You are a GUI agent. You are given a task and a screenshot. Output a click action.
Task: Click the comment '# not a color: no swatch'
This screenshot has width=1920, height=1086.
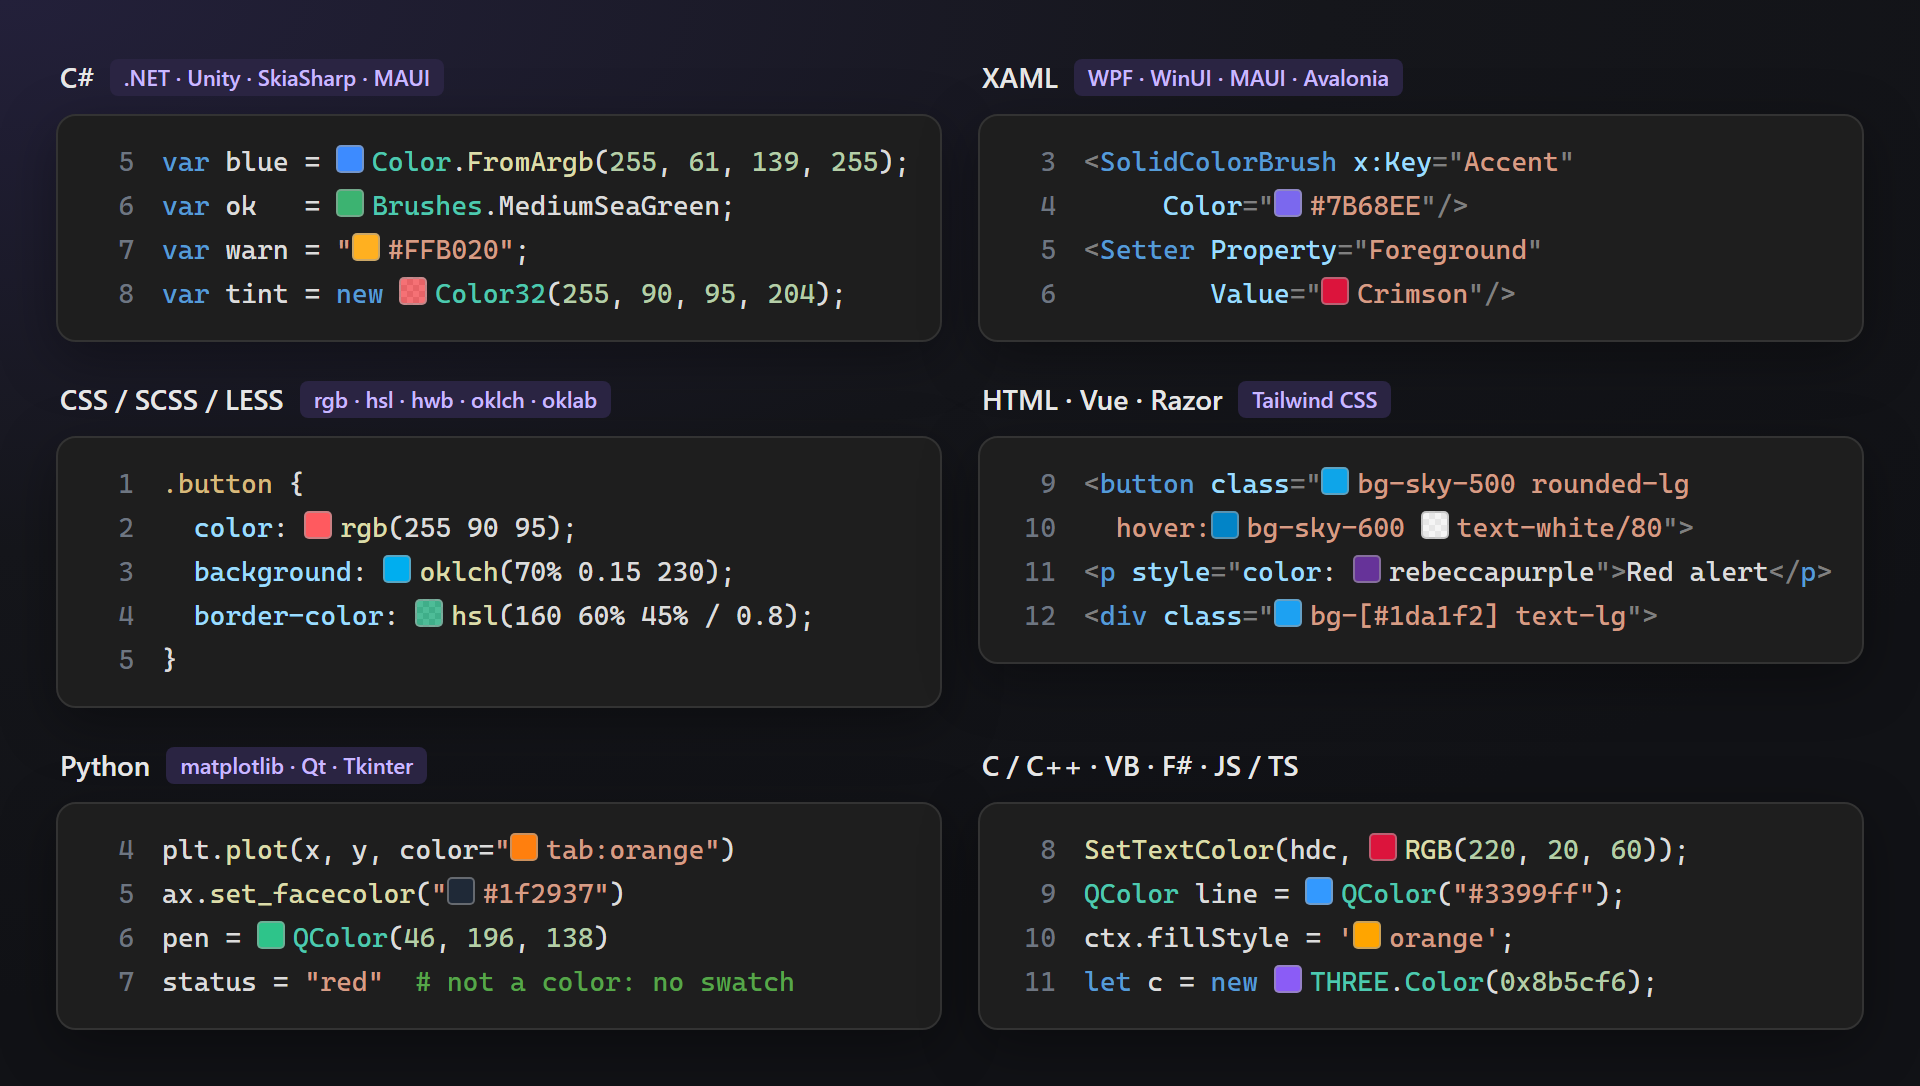[605, 982]
